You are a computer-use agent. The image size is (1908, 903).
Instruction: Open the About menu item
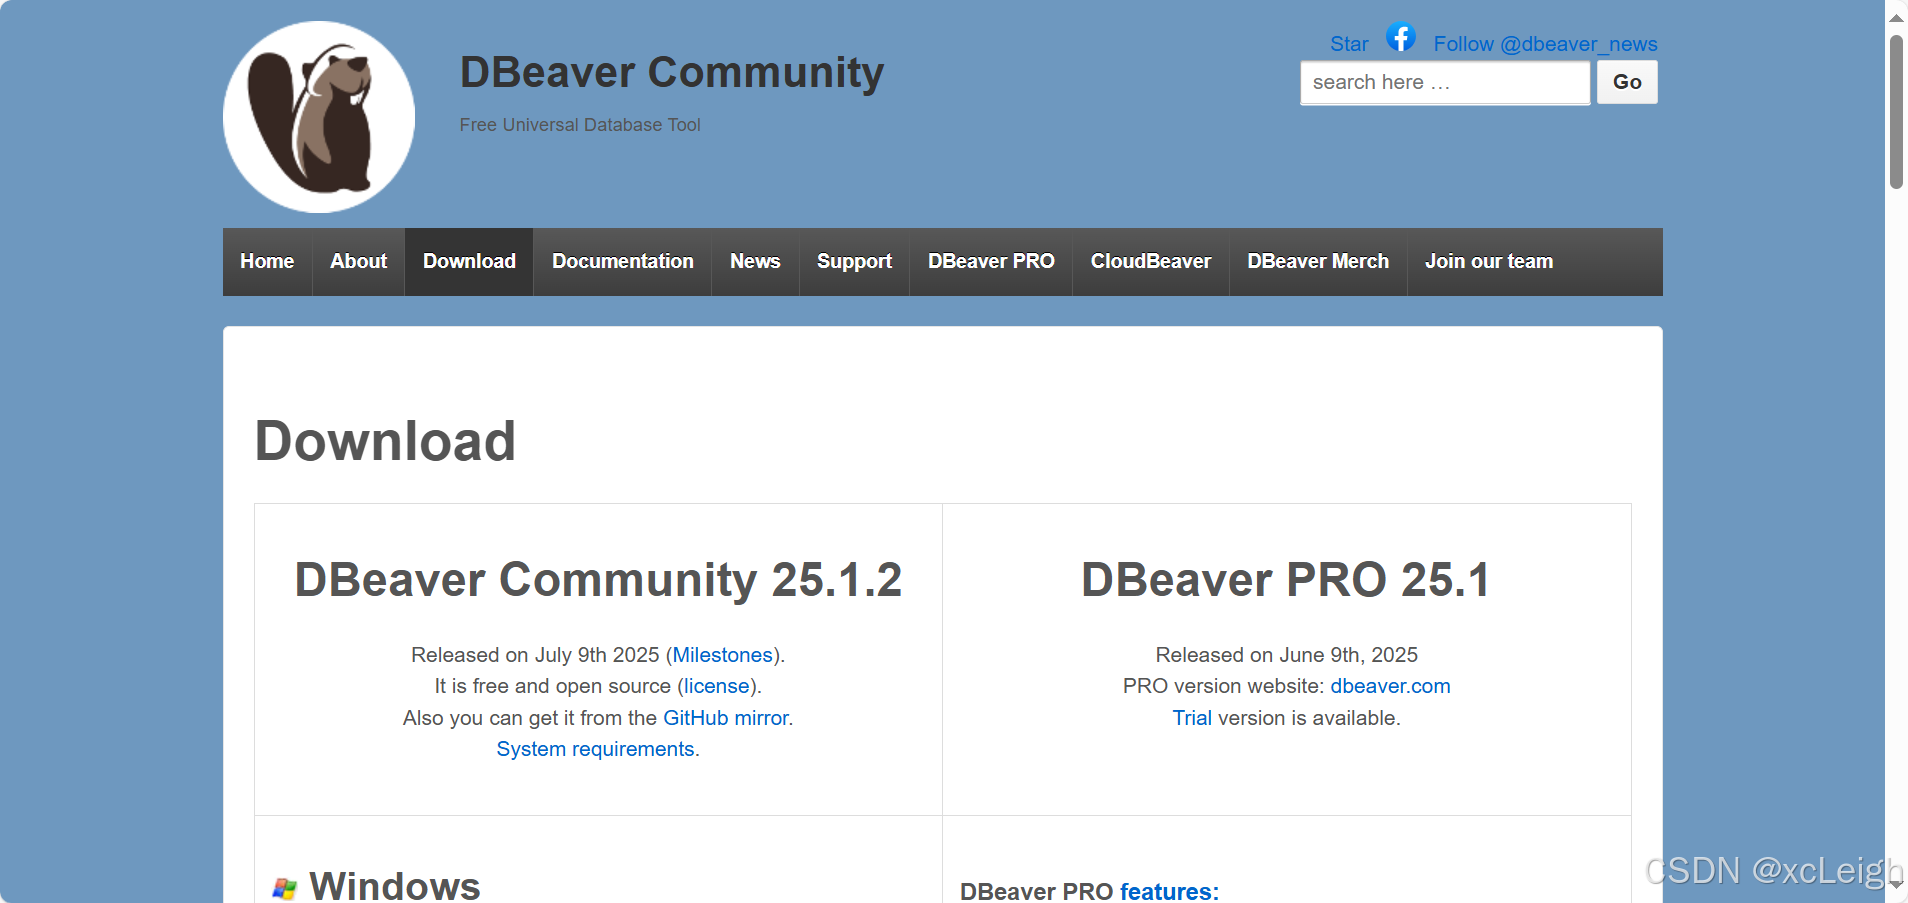(358, 261)
